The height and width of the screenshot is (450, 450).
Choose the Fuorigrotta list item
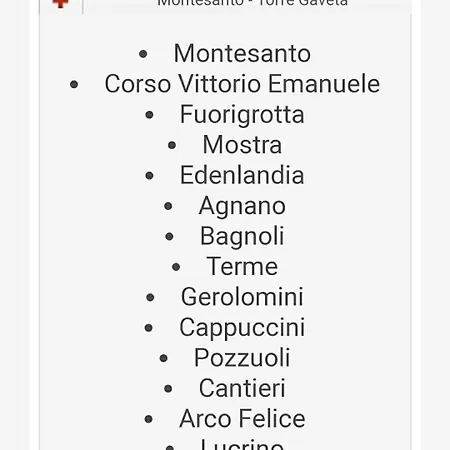[242, 115]
